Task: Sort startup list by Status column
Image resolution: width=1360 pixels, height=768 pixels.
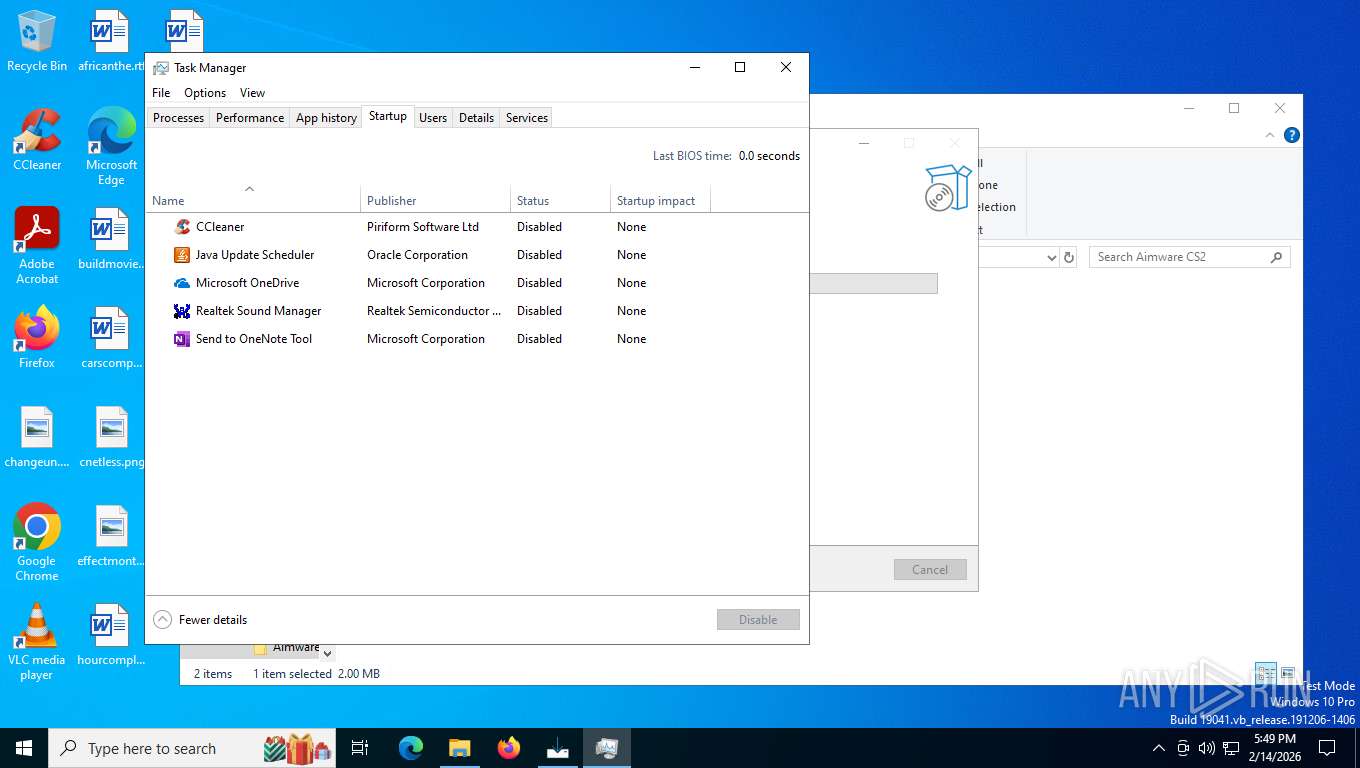Action: (x=560, y=198)
